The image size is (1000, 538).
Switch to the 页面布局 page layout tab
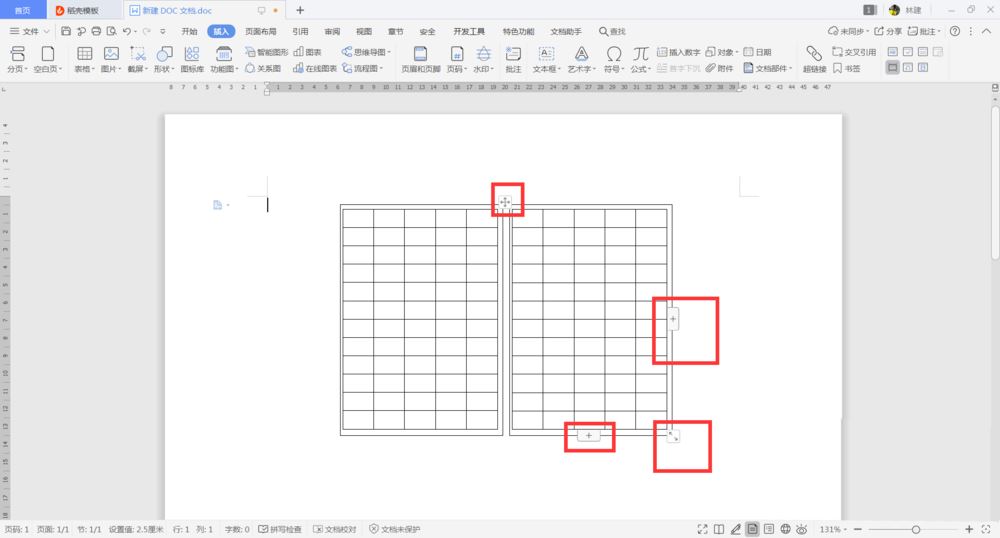coord(261,31)
